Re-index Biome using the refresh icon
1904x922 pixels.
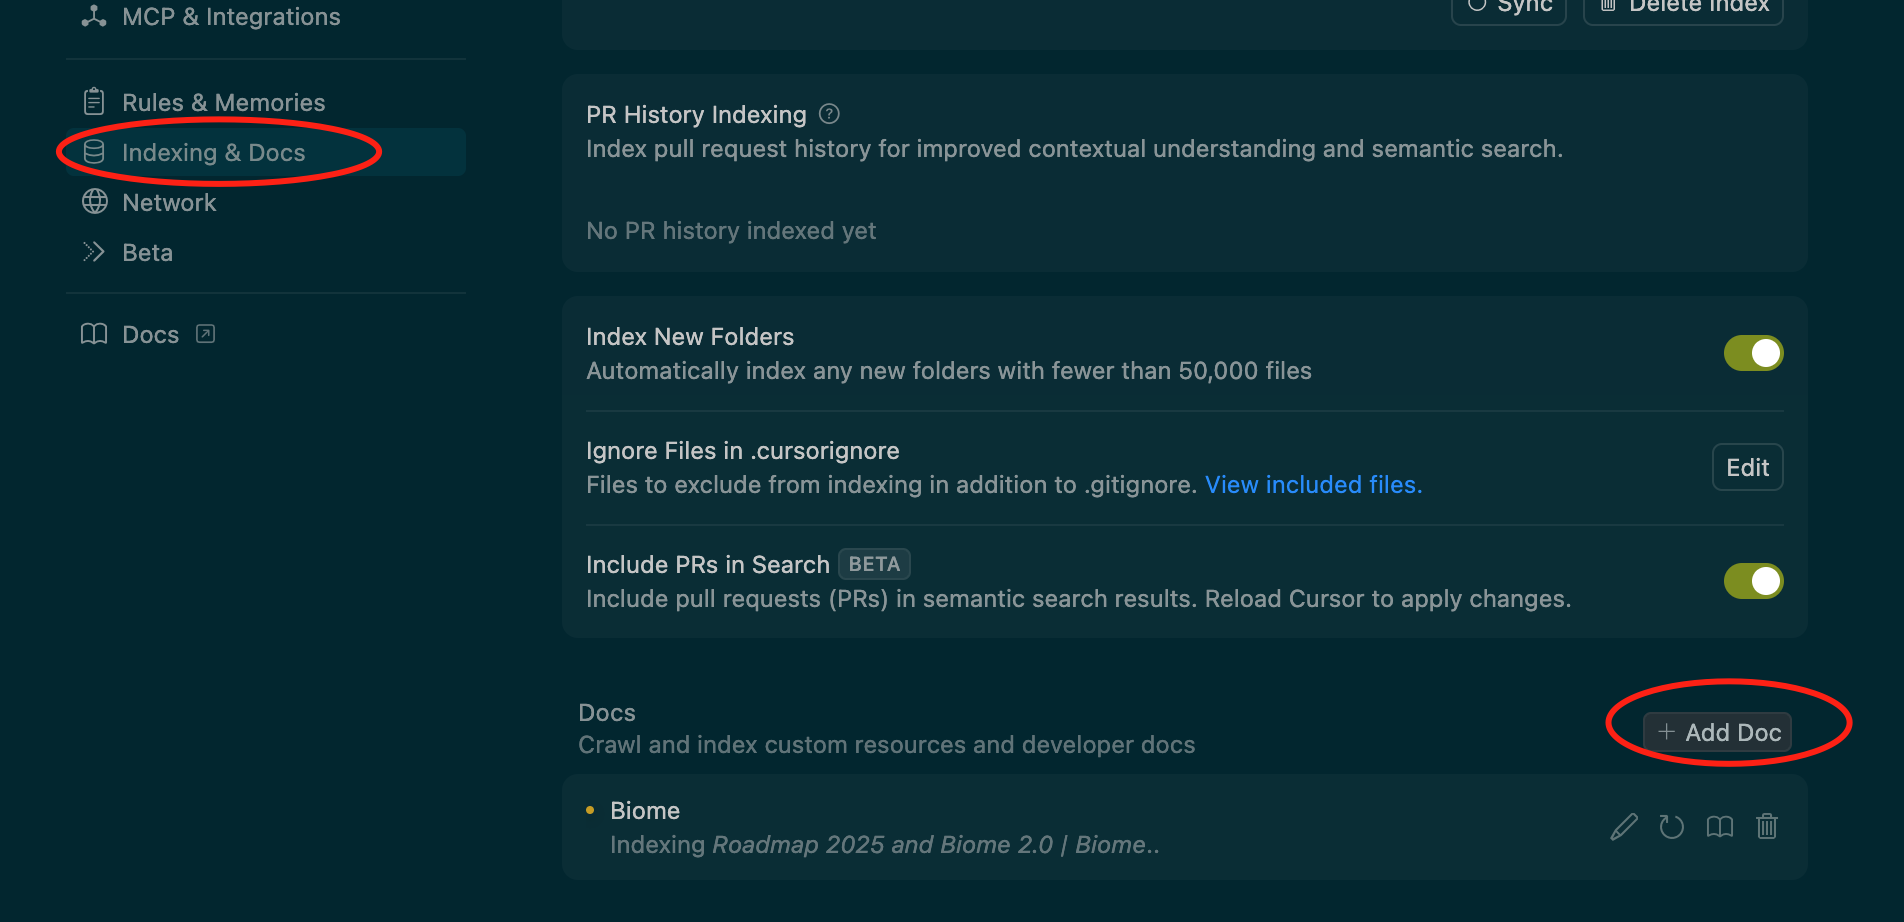(1671, 827)
